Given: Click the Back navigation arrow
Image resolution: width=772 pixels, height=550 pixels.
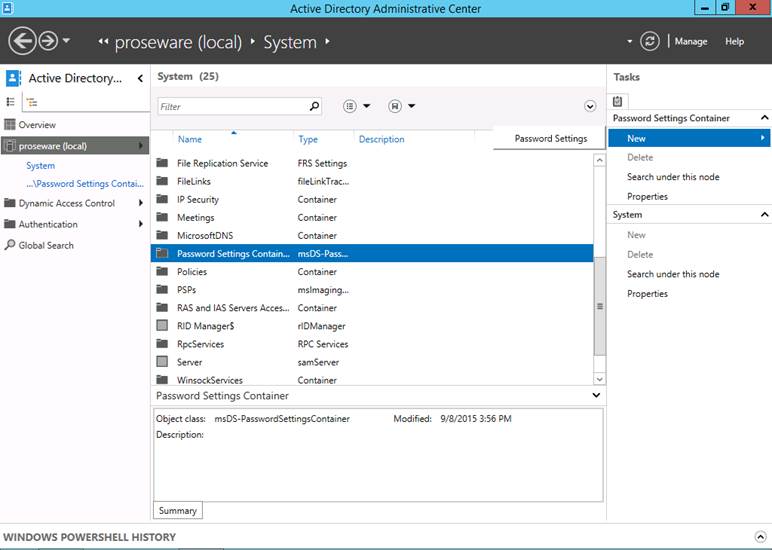Looking at the screenshot, I should pyautogui.click(x=22, y=41).
